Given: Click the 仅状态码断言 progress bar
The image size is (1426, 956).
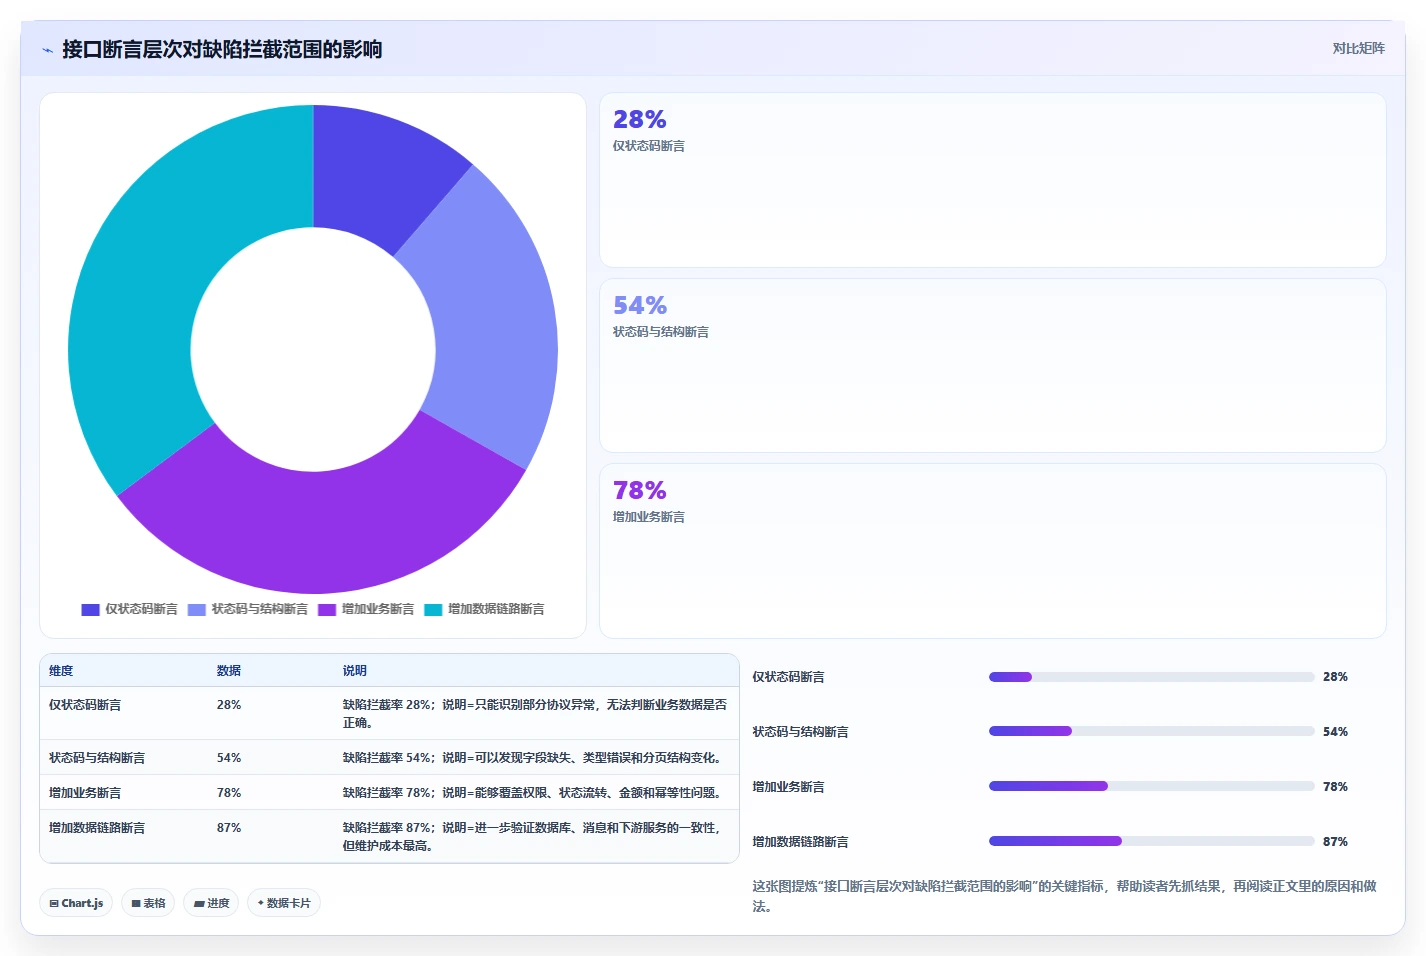Looking at the screenshot, I should point(1151,677).
